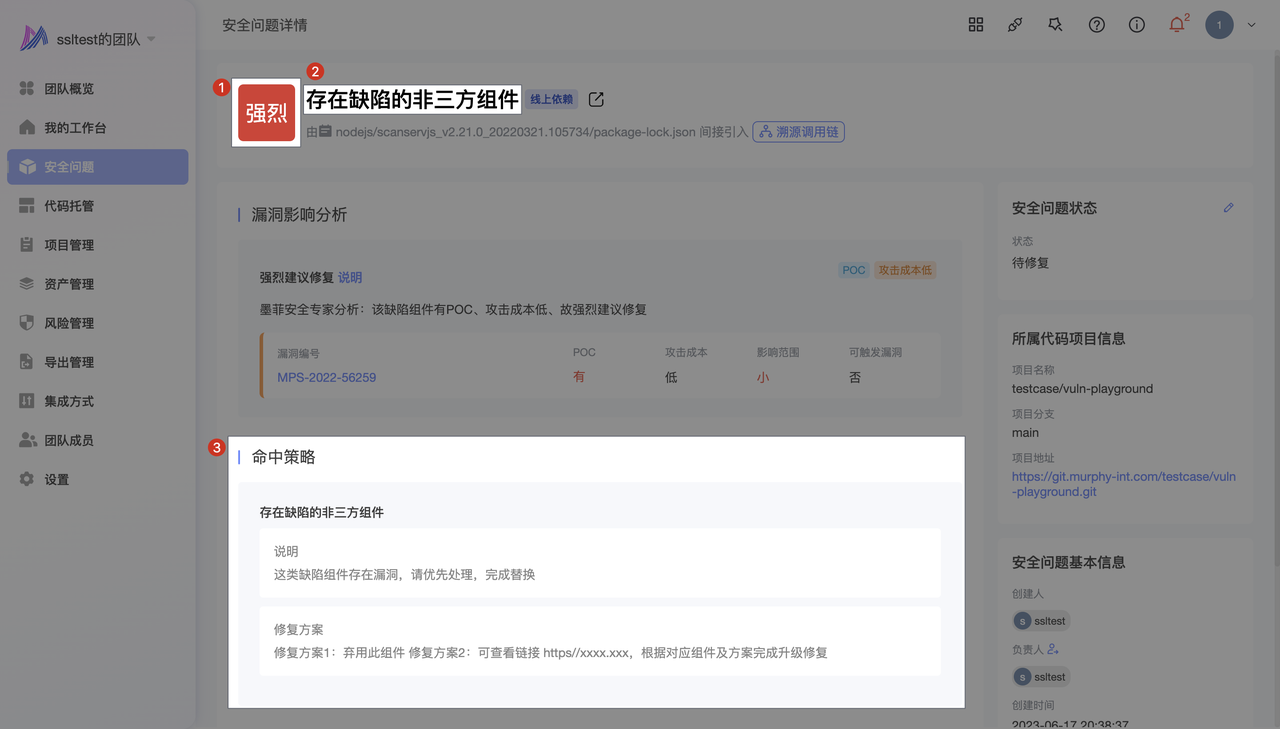Image resolution: width=1280 pixels, height=729 pixels.
Task: Click the rocket icon in top bar
Action: (1015, 25)
